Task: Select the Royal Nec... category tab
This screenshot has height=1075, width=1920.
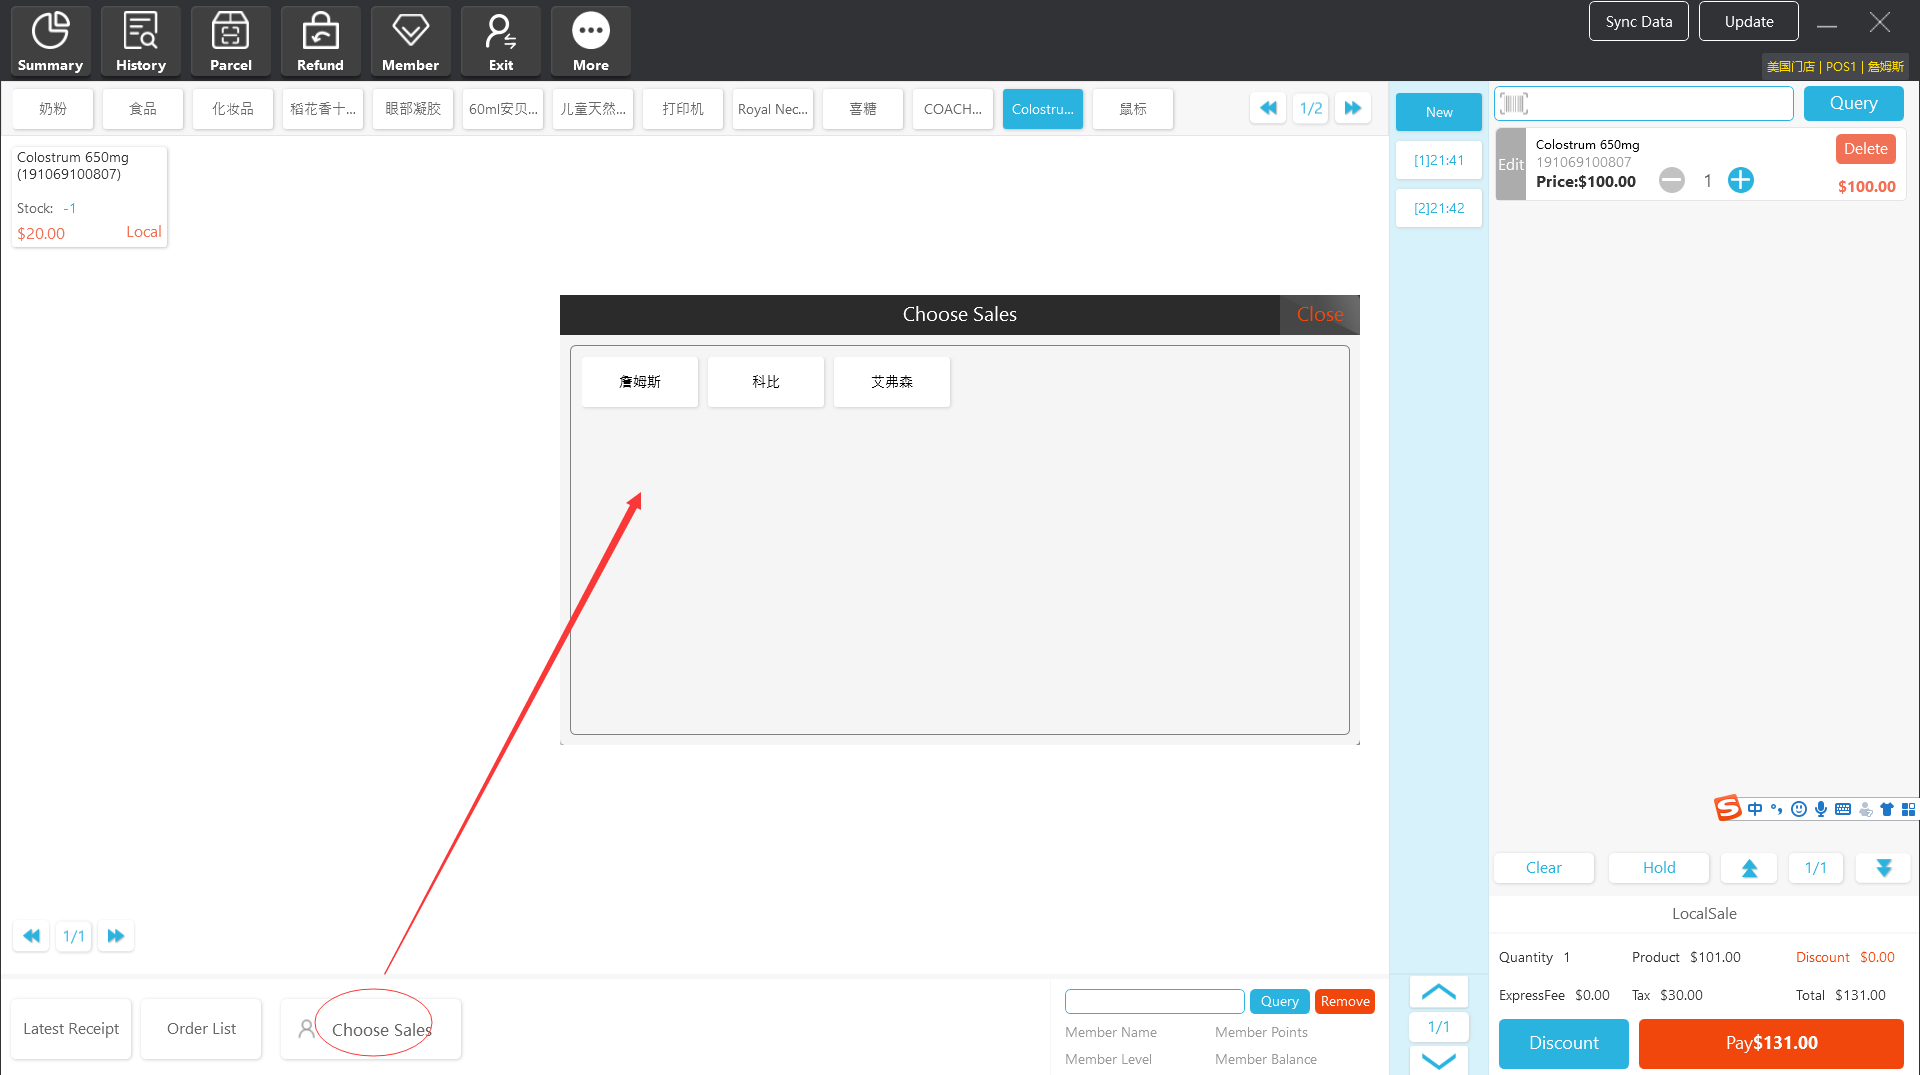Action: (772, 109)
